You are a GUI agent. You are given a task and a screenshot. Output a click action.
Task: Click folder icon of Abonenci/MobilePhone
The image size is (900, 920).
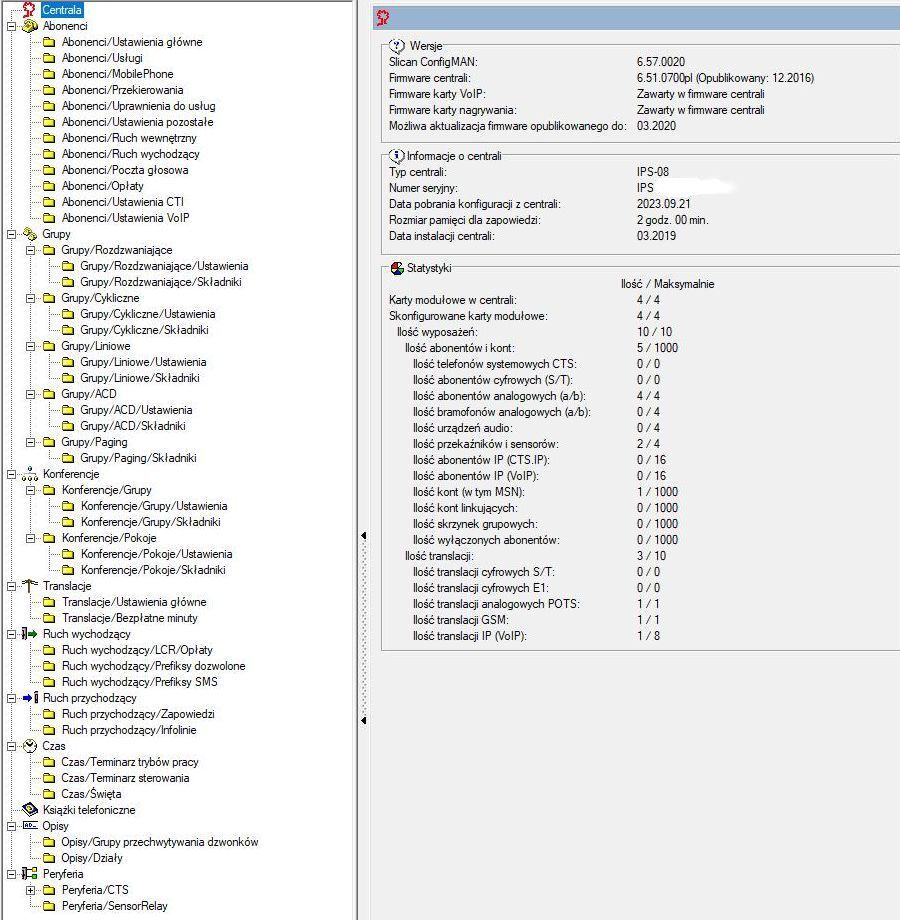click(49, 74)
